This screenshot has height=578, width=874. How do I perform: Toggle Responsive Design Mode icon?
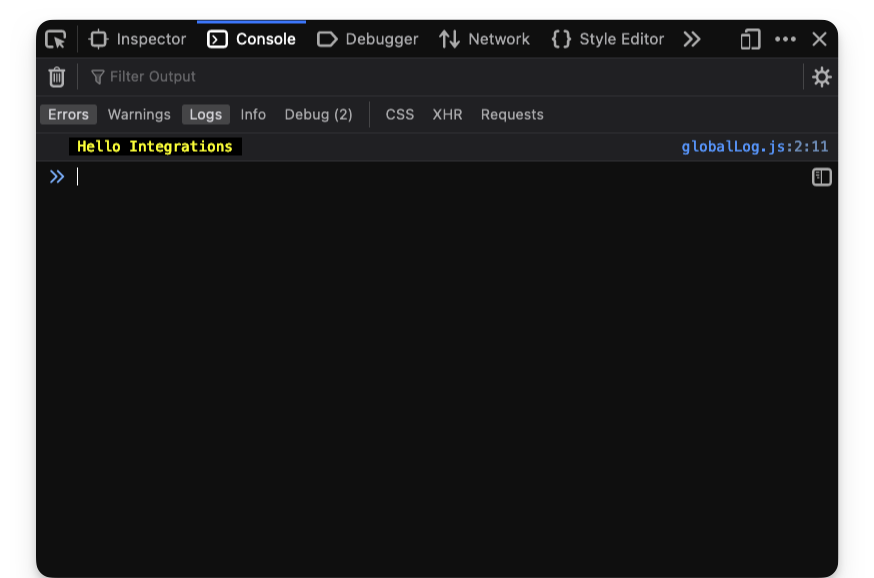[749, 39]
